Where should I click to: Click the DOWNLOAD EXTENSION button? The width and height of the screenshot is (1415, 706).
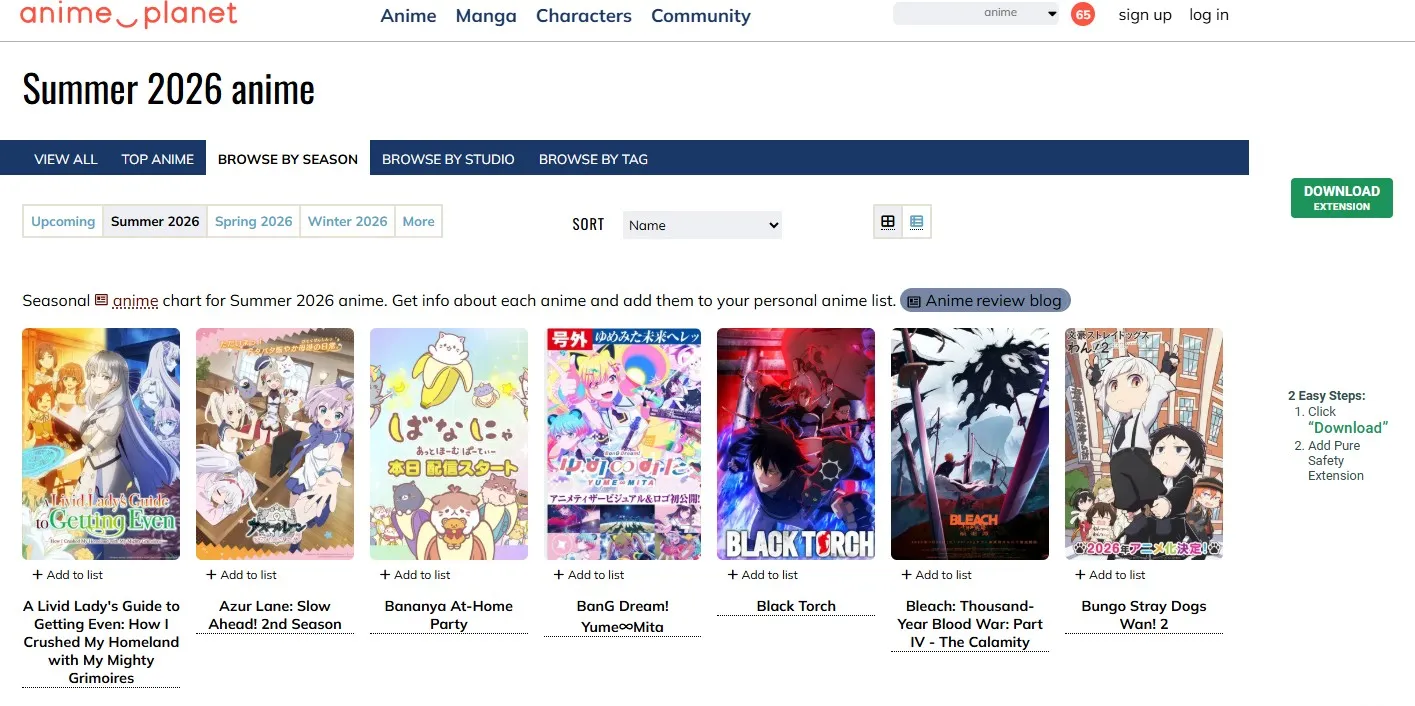pyautogui.click(x=1341, y=197)
